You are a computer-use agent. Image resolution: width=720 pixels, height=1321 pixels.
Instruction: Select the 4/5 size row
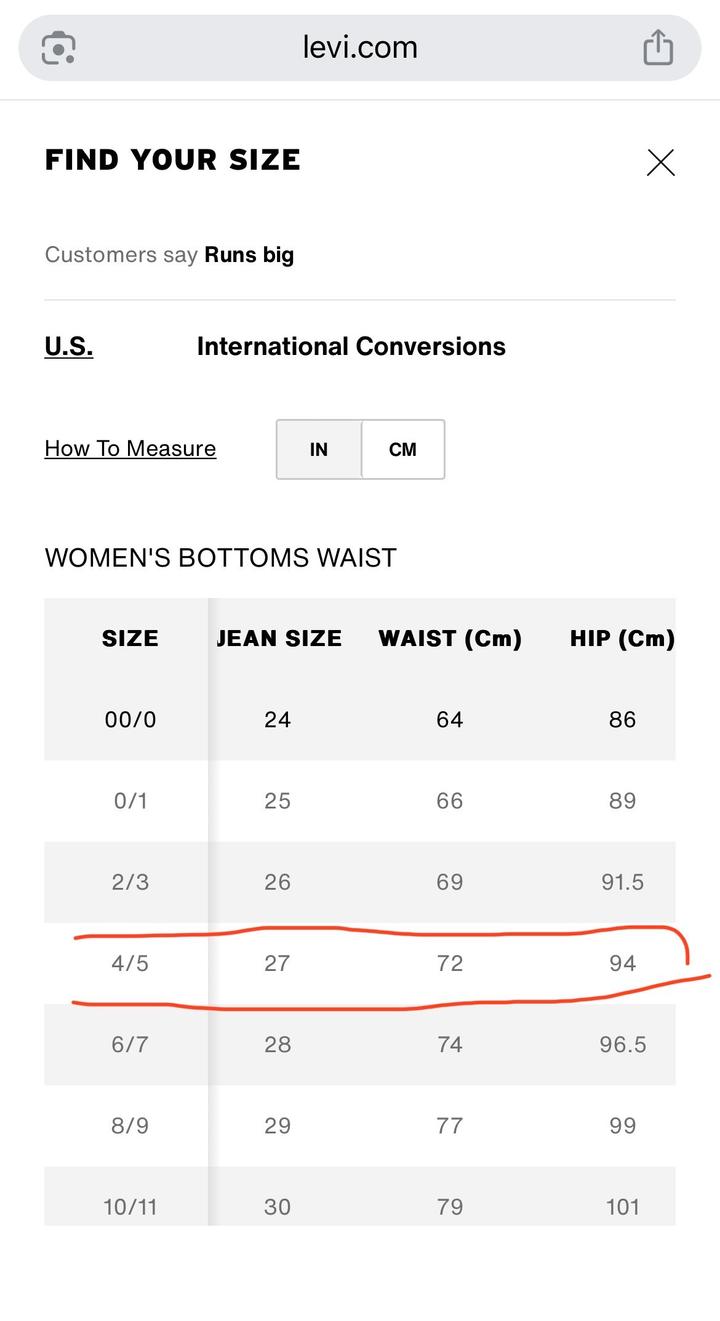point(130,963)
